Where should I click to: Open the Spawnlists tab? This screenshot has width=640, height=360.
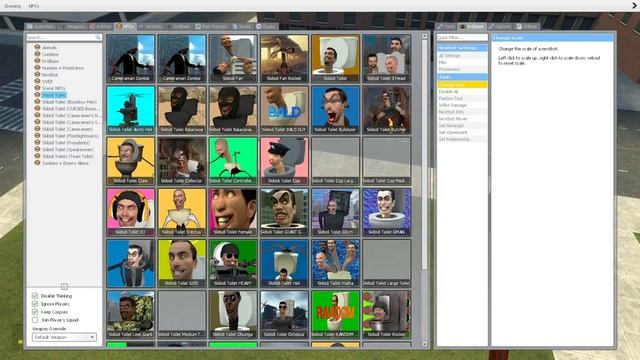pos(41,27)
